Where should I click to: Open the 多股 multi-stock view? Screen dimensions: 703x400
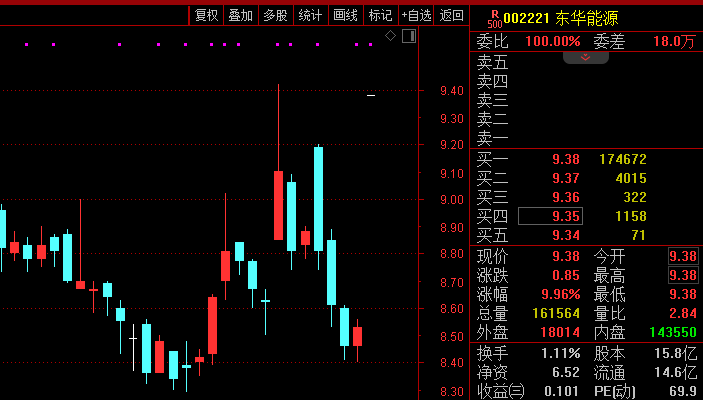click(275, 16)
